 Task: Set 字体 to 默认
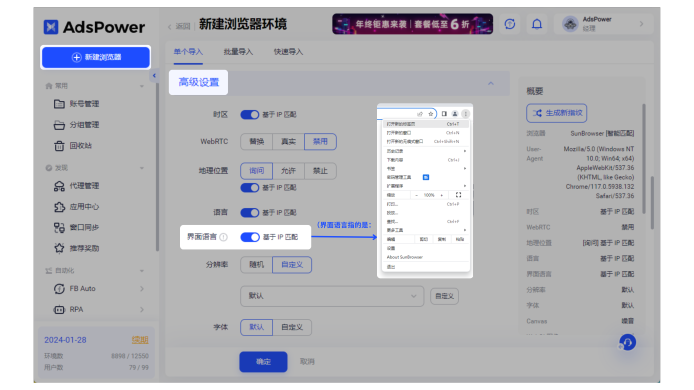pos(257,327)
